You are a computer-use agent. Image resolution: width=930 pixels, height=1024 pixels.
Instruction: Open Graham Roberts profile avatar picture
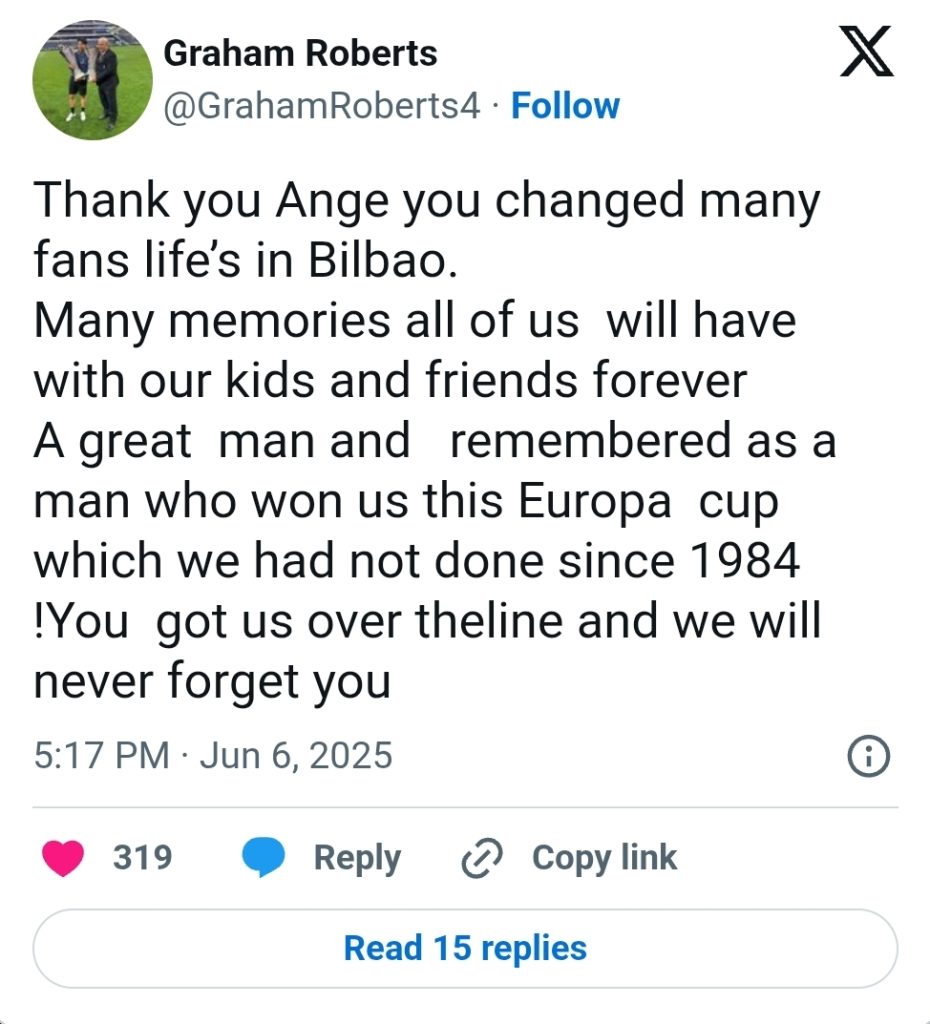tap(93, 80)
